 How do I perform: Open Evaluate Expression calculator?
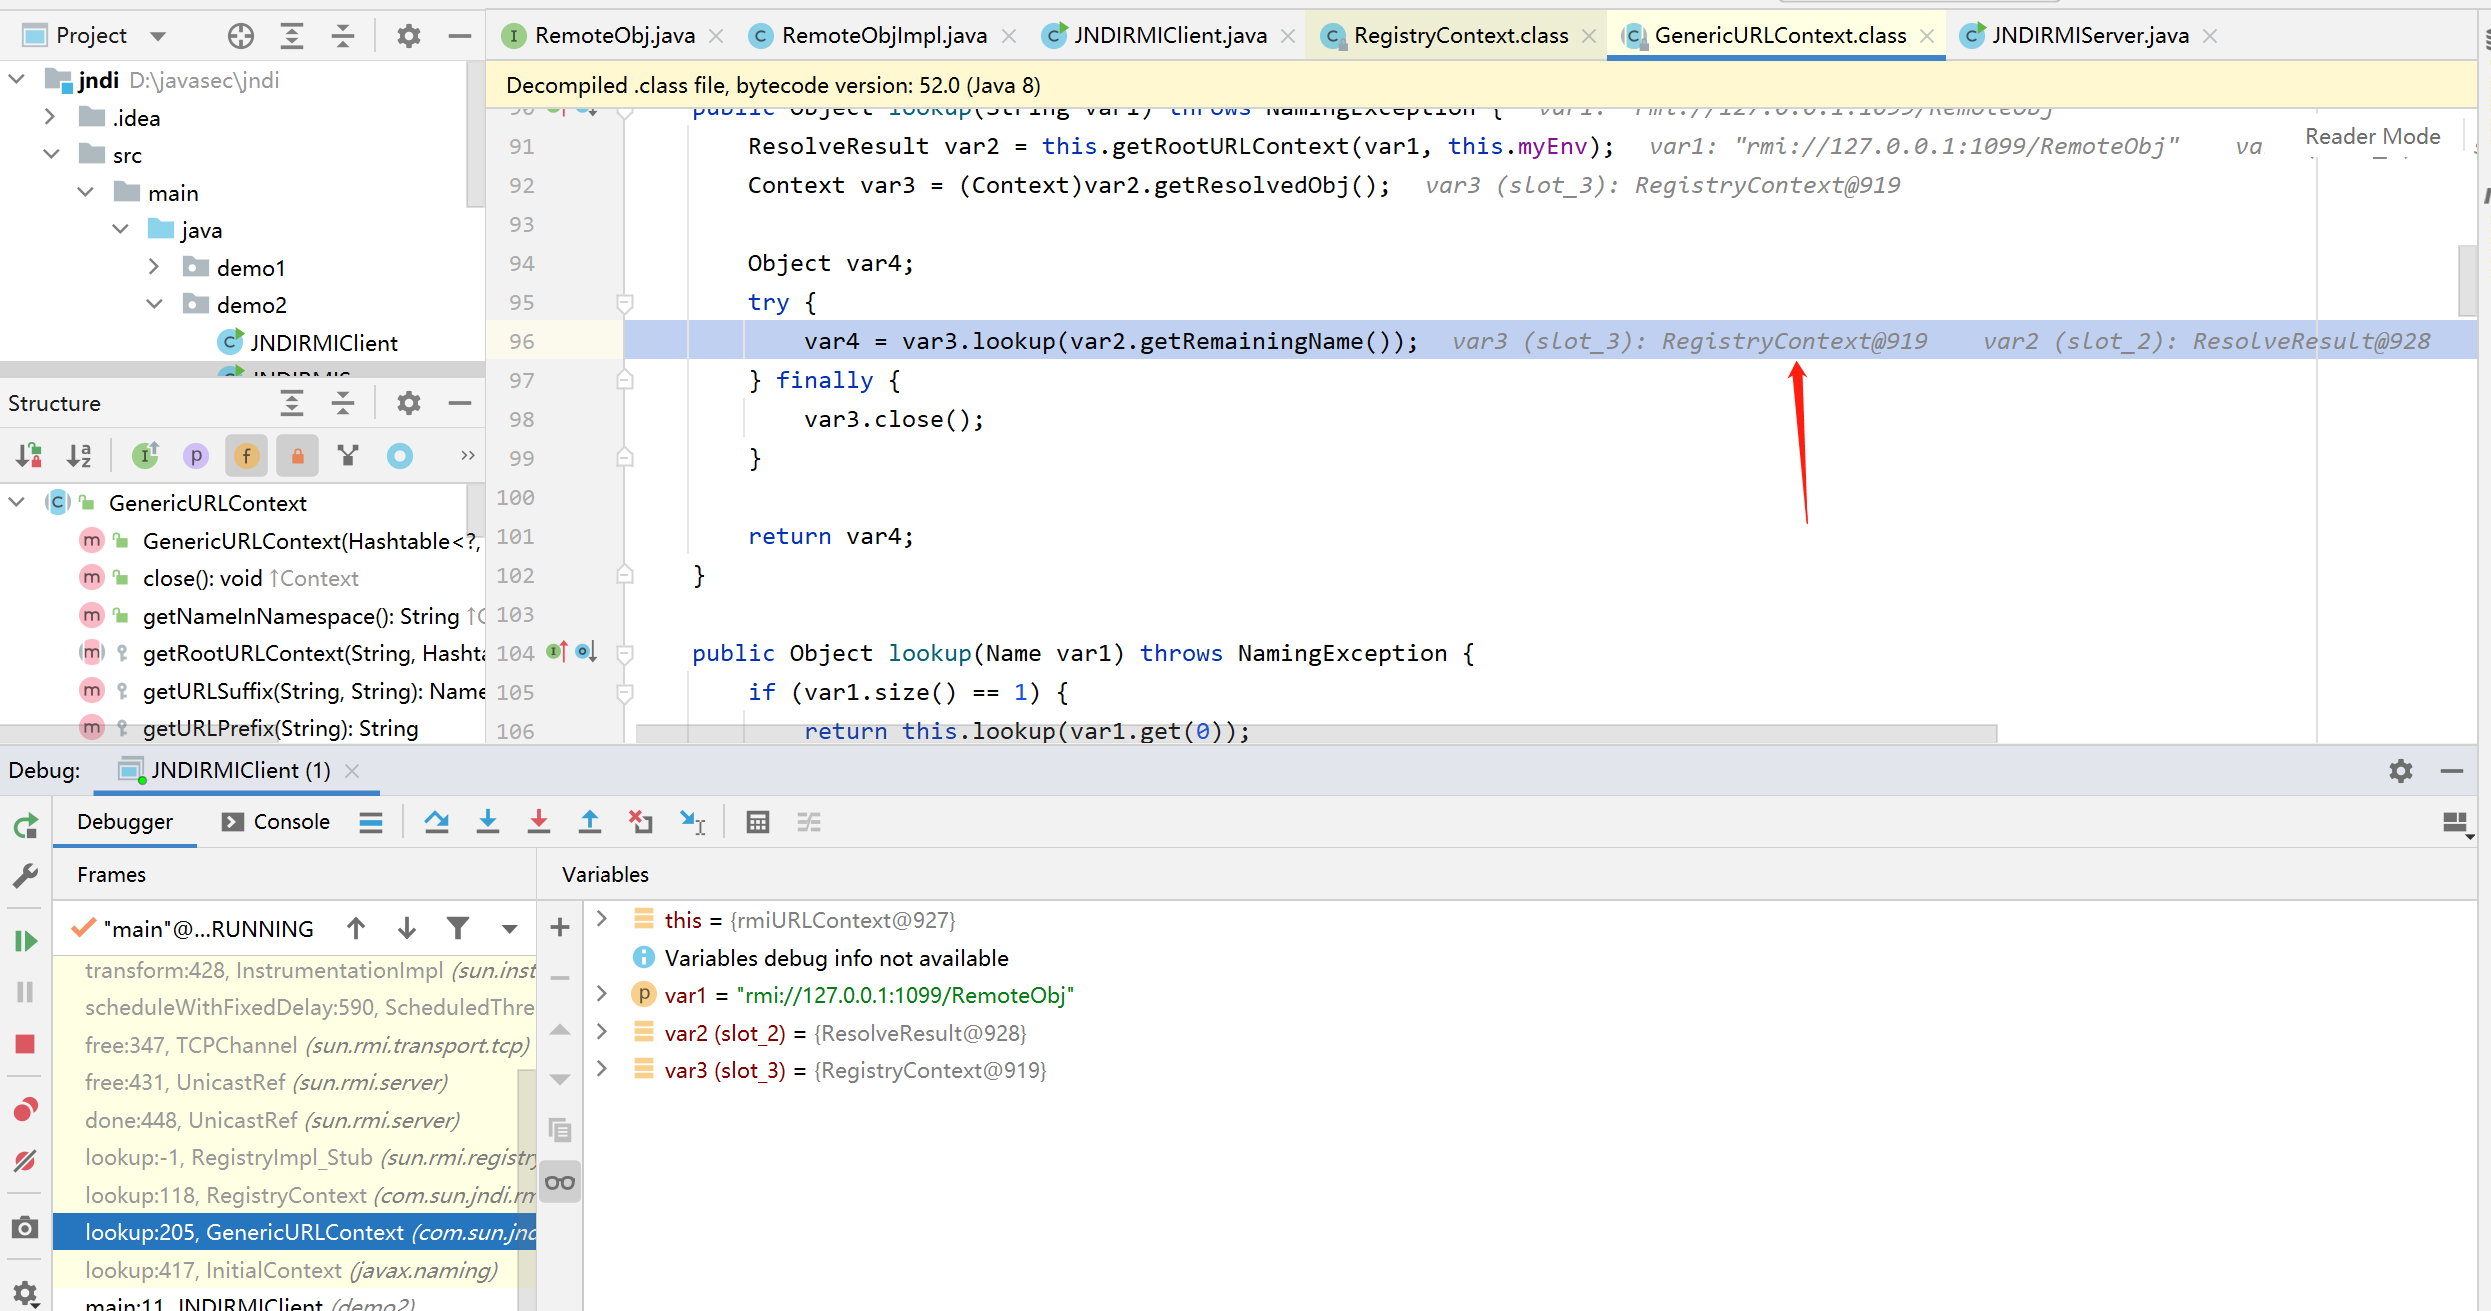point(758,822)
